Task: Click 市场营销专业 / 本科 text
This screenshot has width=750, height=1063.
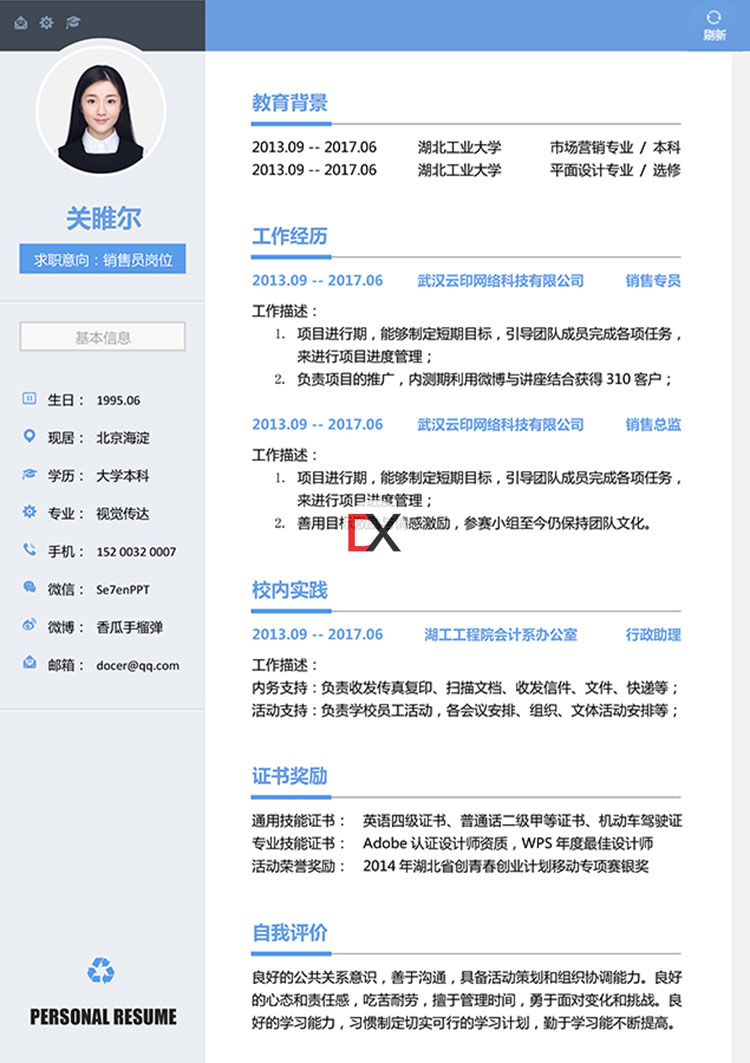Action: 615,147
